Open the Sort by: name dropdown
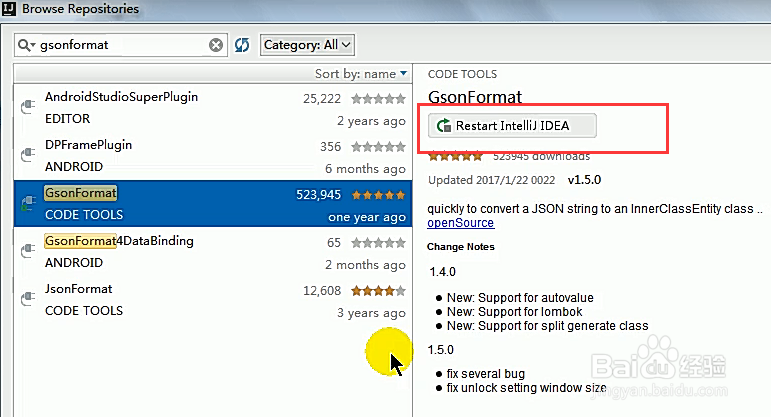 point(361,74)
